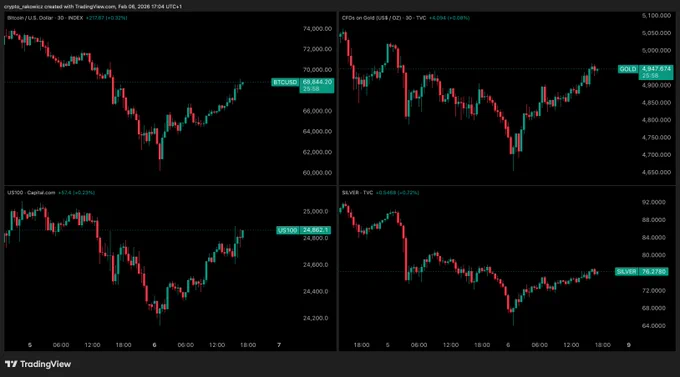
Task: Select the '4,750.000' gold axis label
Action: pyautogui.click(x=656, y=138)
